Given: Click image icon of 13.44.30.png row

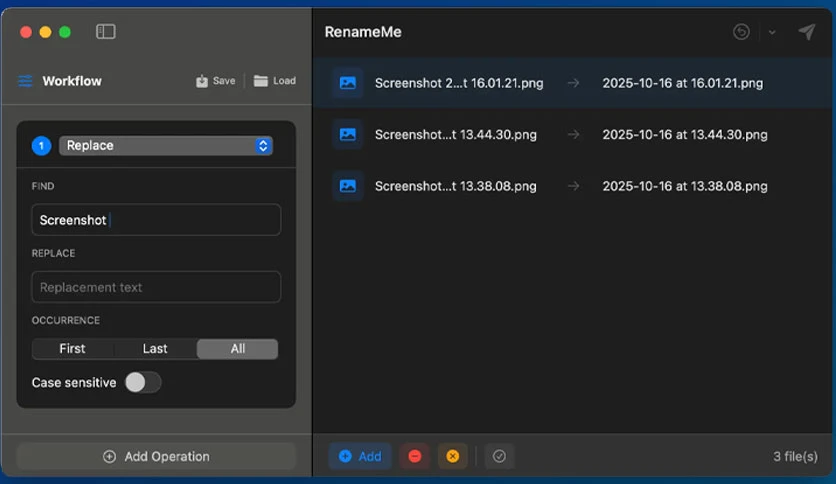Looking at the screenshot, I should (348, 134).
